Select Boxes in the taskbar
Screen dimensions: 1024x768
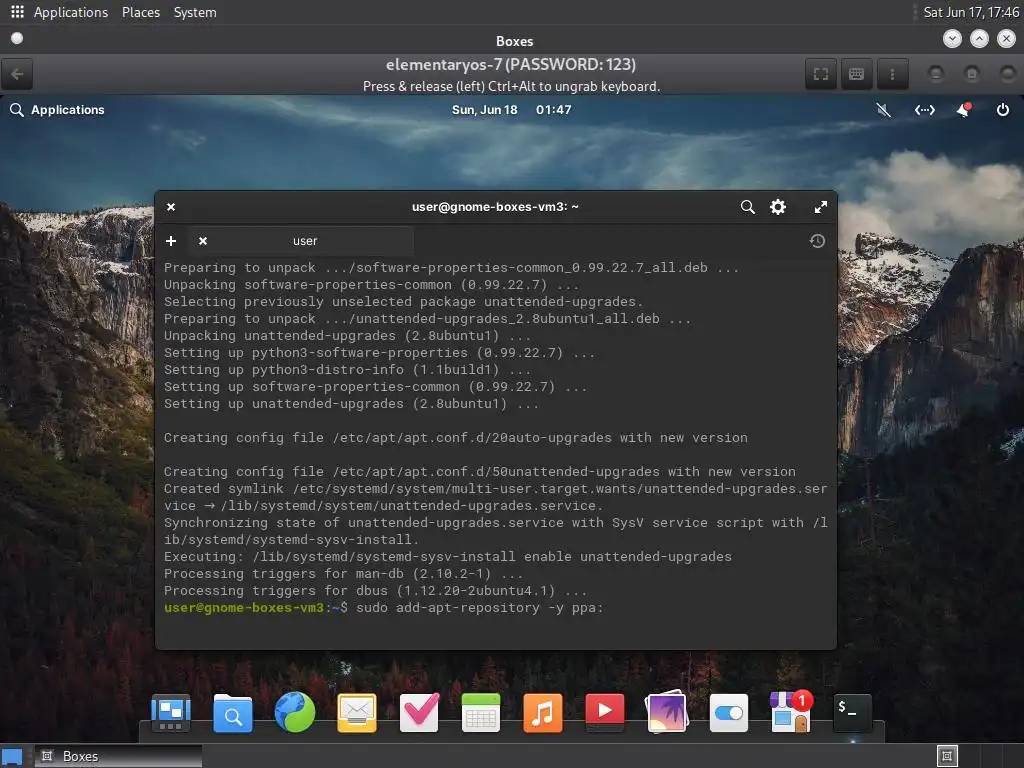coord(118,756)
